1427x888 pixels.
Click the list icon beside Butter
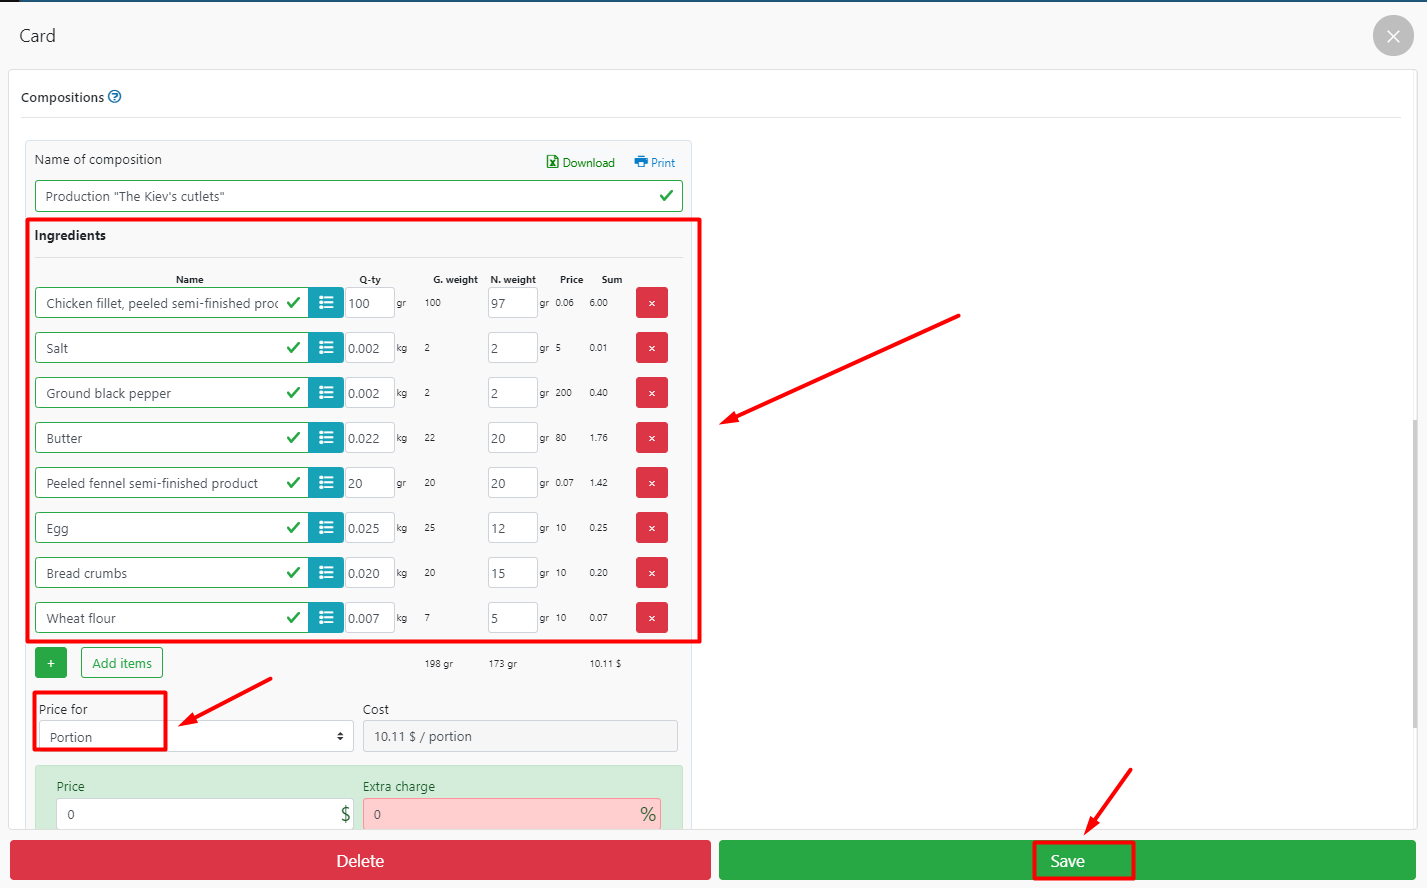326,438
